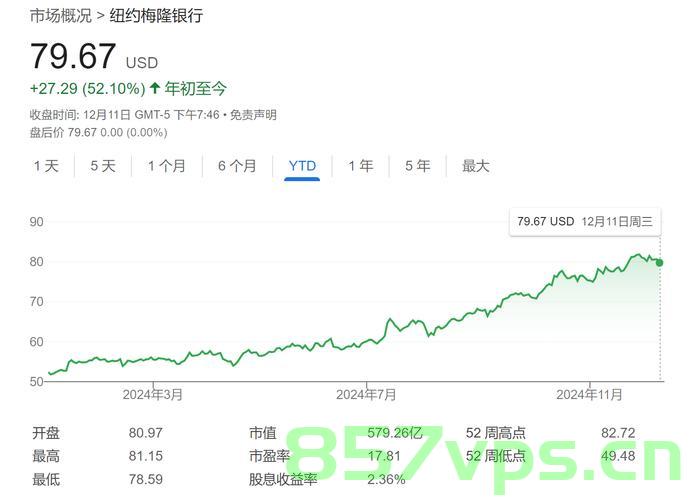Click the 市值 value 579.26亿
Image resolution: width=698 pixels, height=500 pixels.
[395, 433]
